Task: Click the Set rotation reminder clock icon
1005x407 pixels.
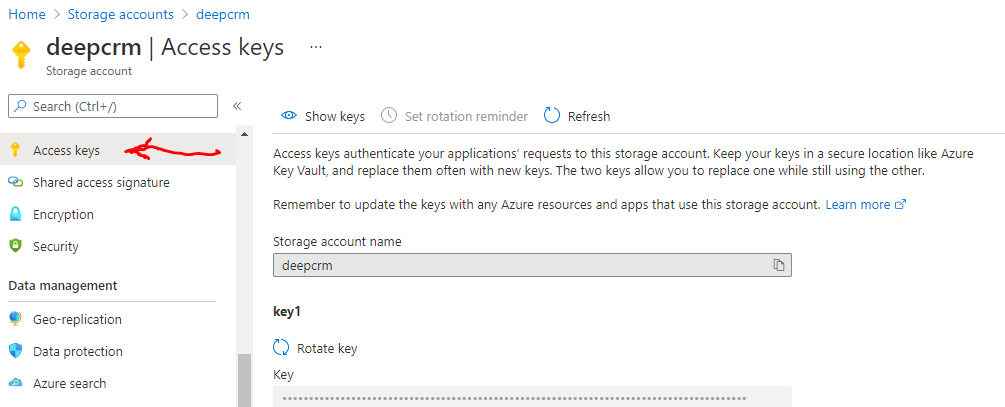Action: [389, 116]
